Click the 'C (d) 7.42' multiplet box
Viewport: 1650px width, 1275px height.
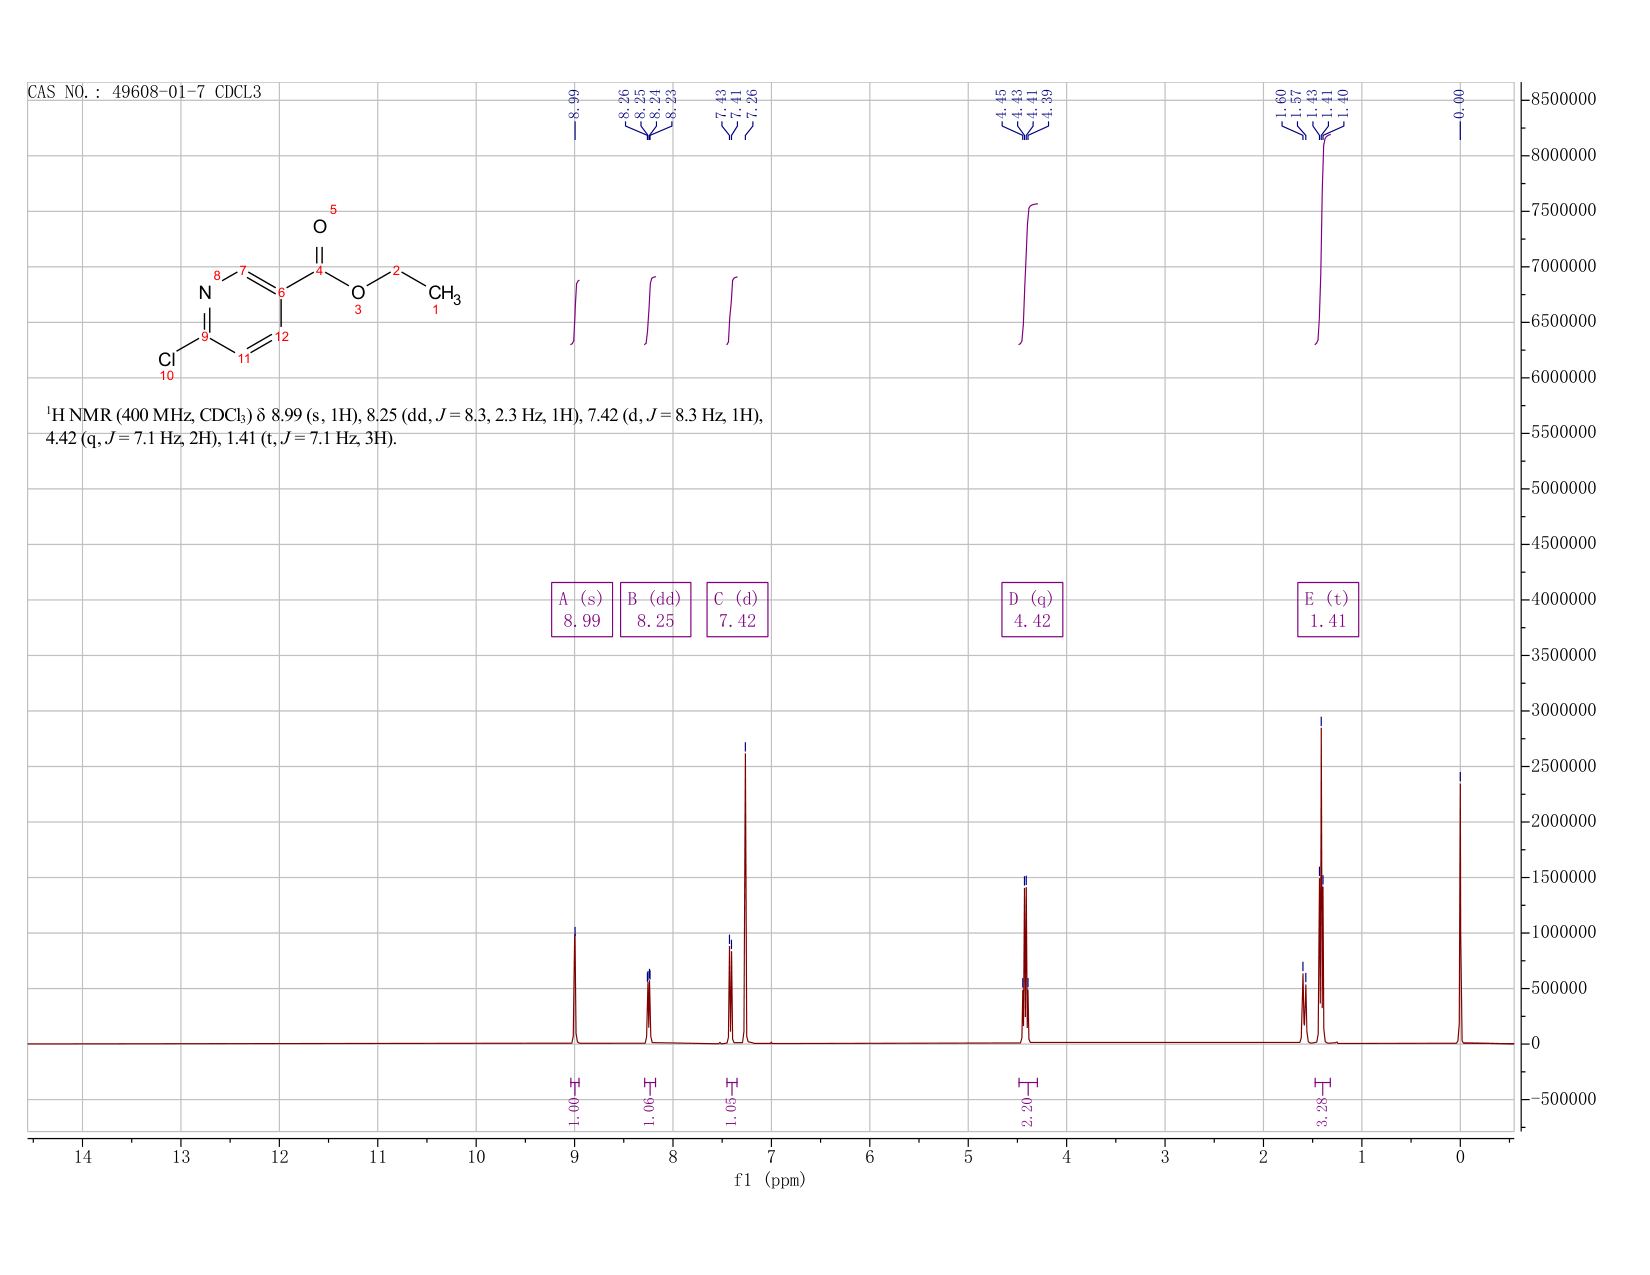pos(737,609)
